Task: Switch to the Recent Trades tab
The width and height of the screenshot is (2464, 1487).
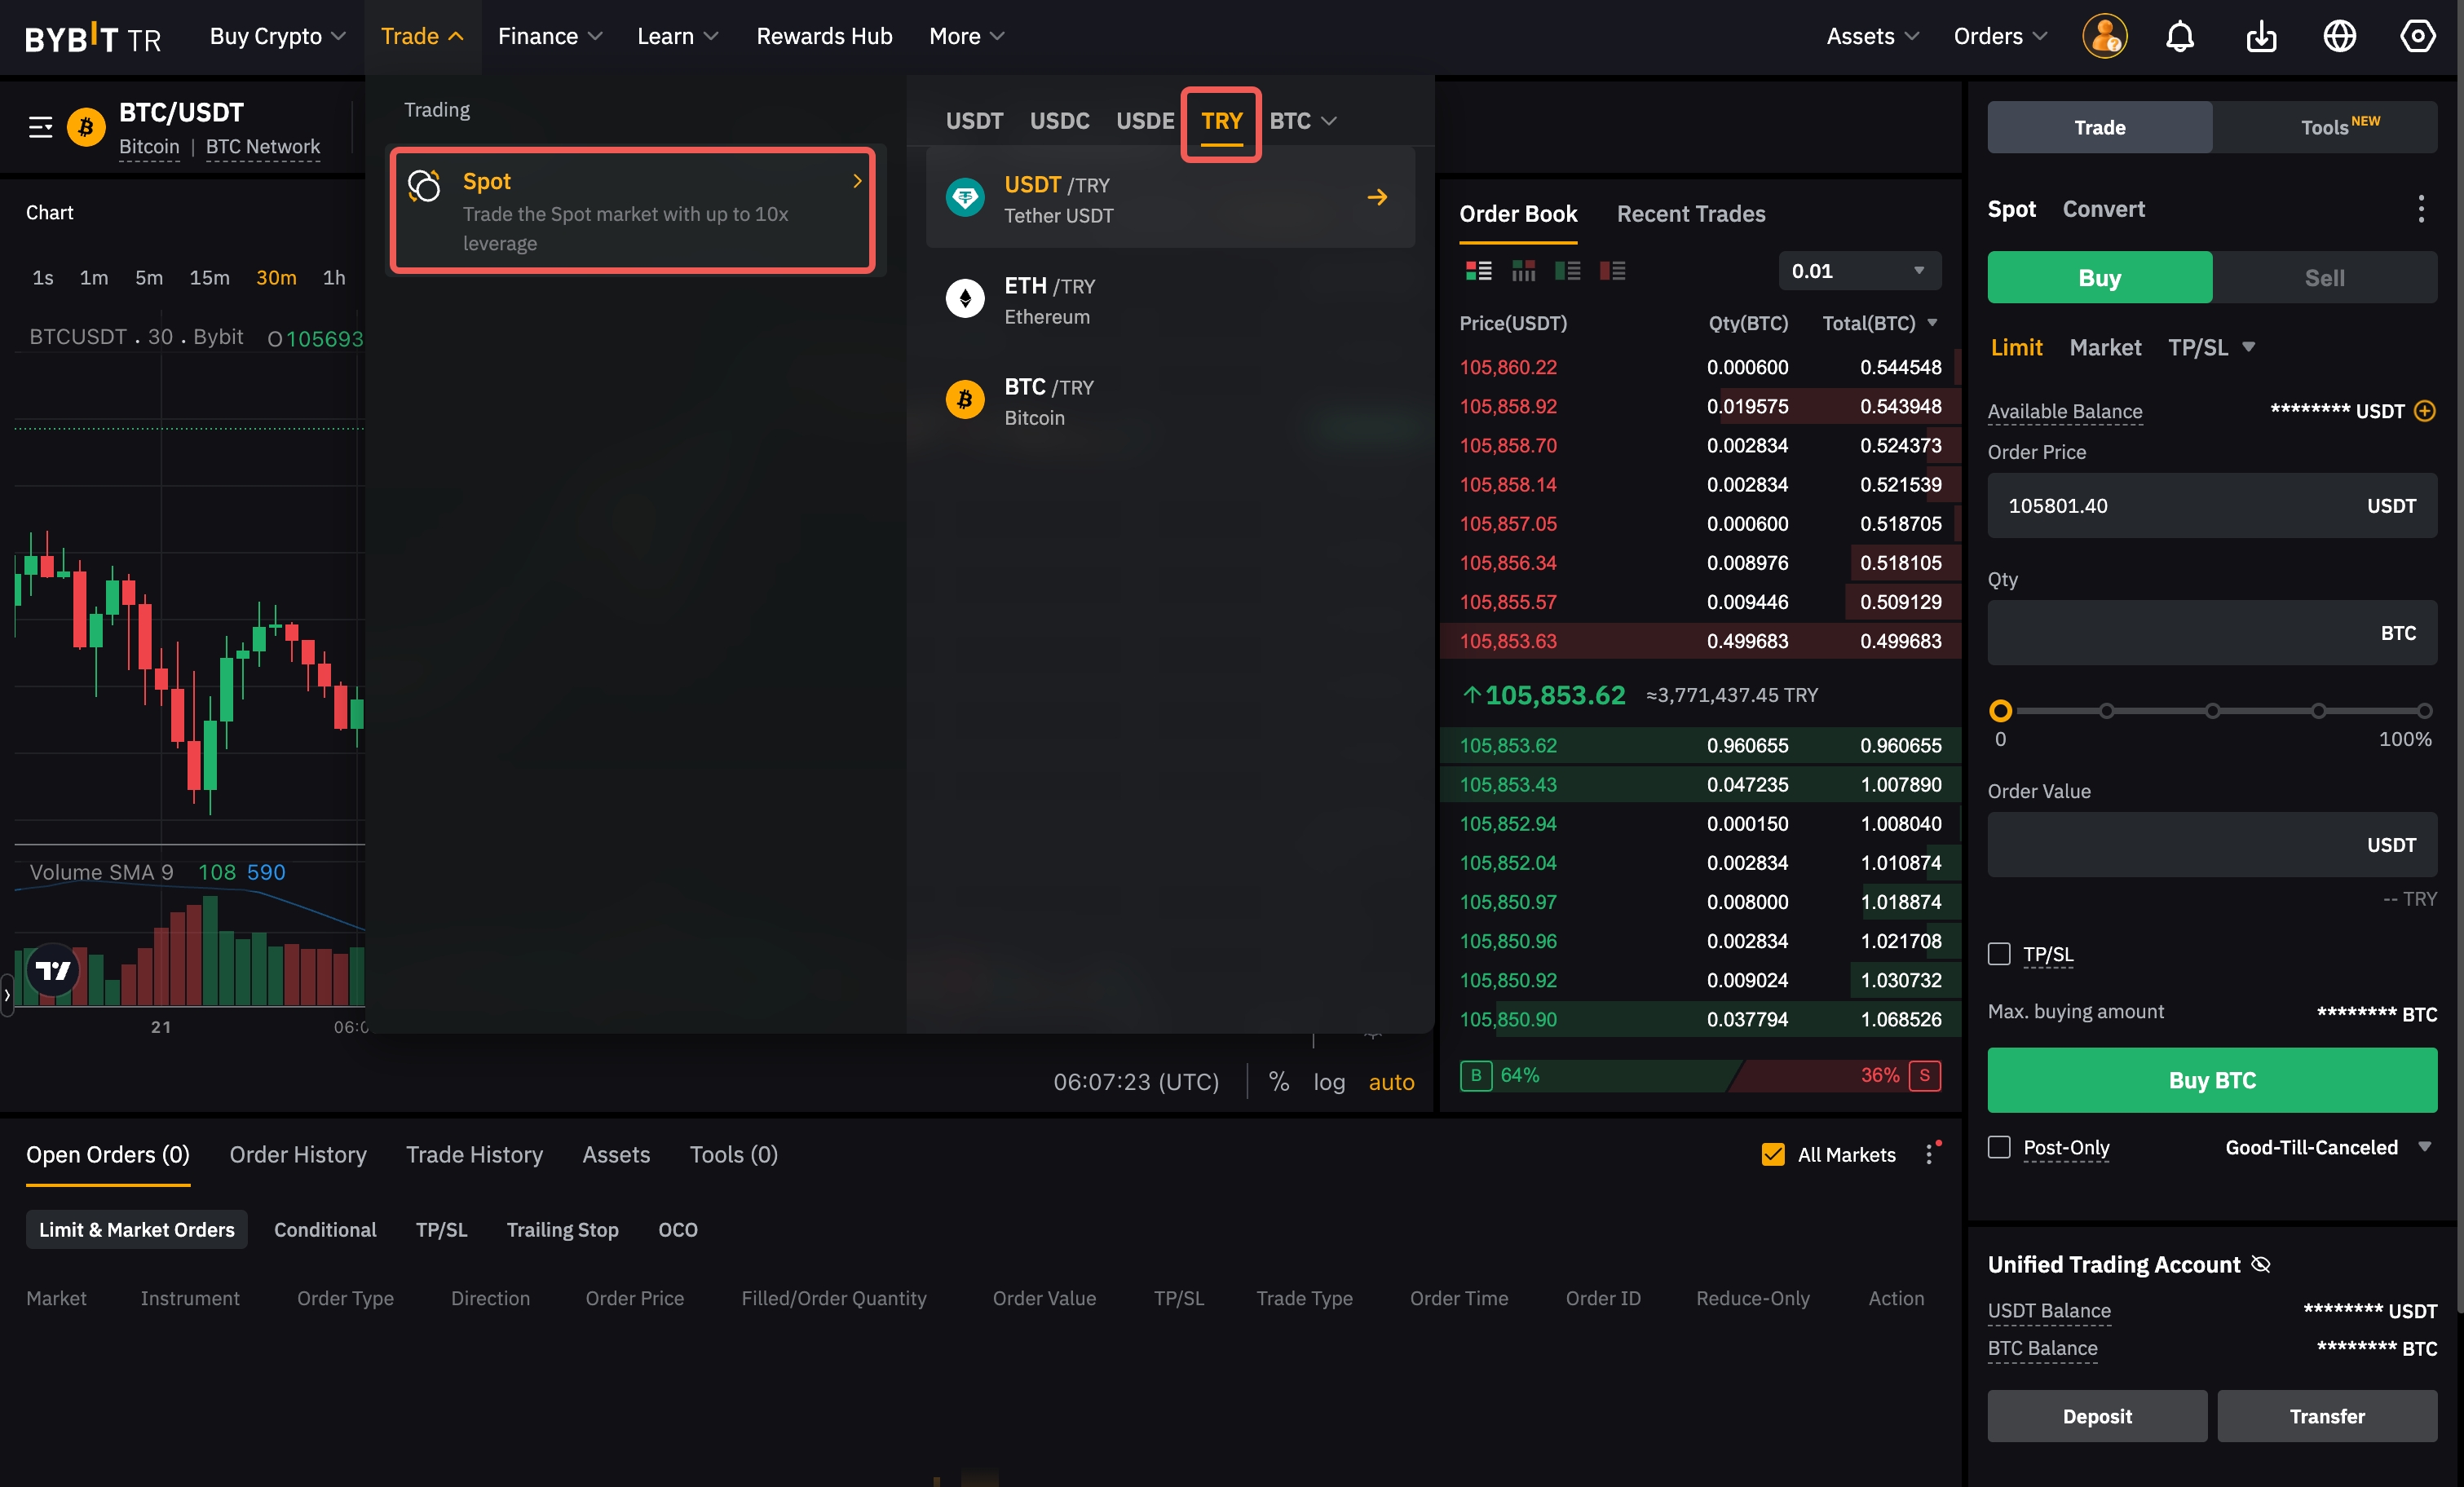Action: 1690,214
